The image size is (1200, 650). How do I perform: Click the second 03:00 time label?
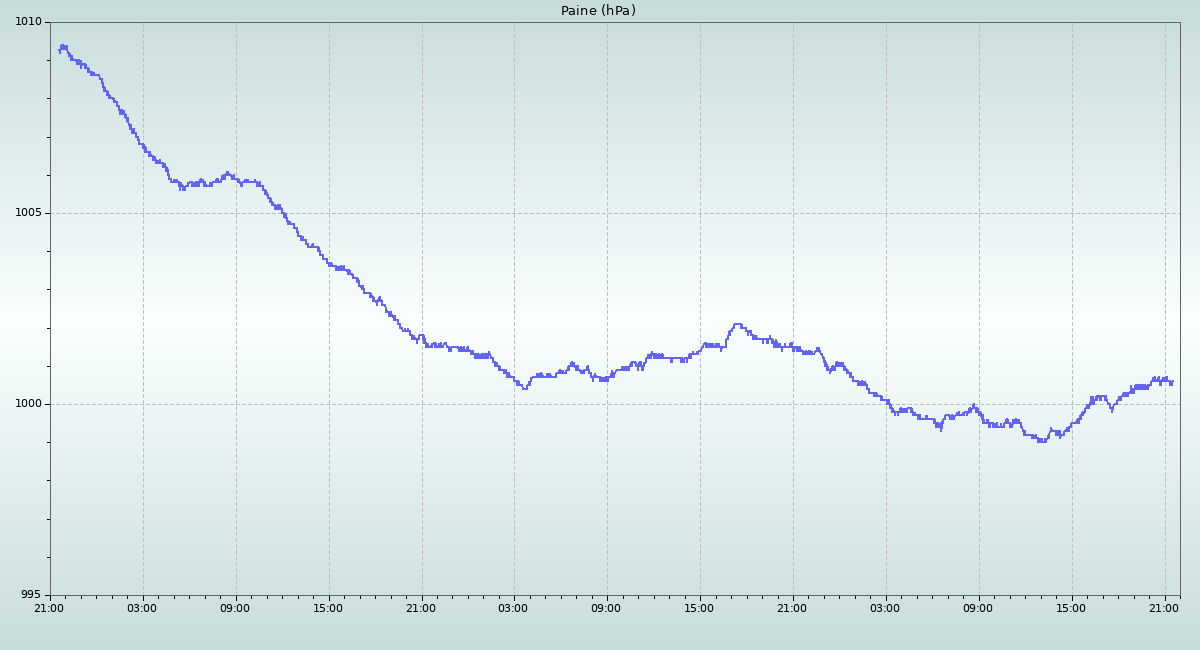[513, 608]
